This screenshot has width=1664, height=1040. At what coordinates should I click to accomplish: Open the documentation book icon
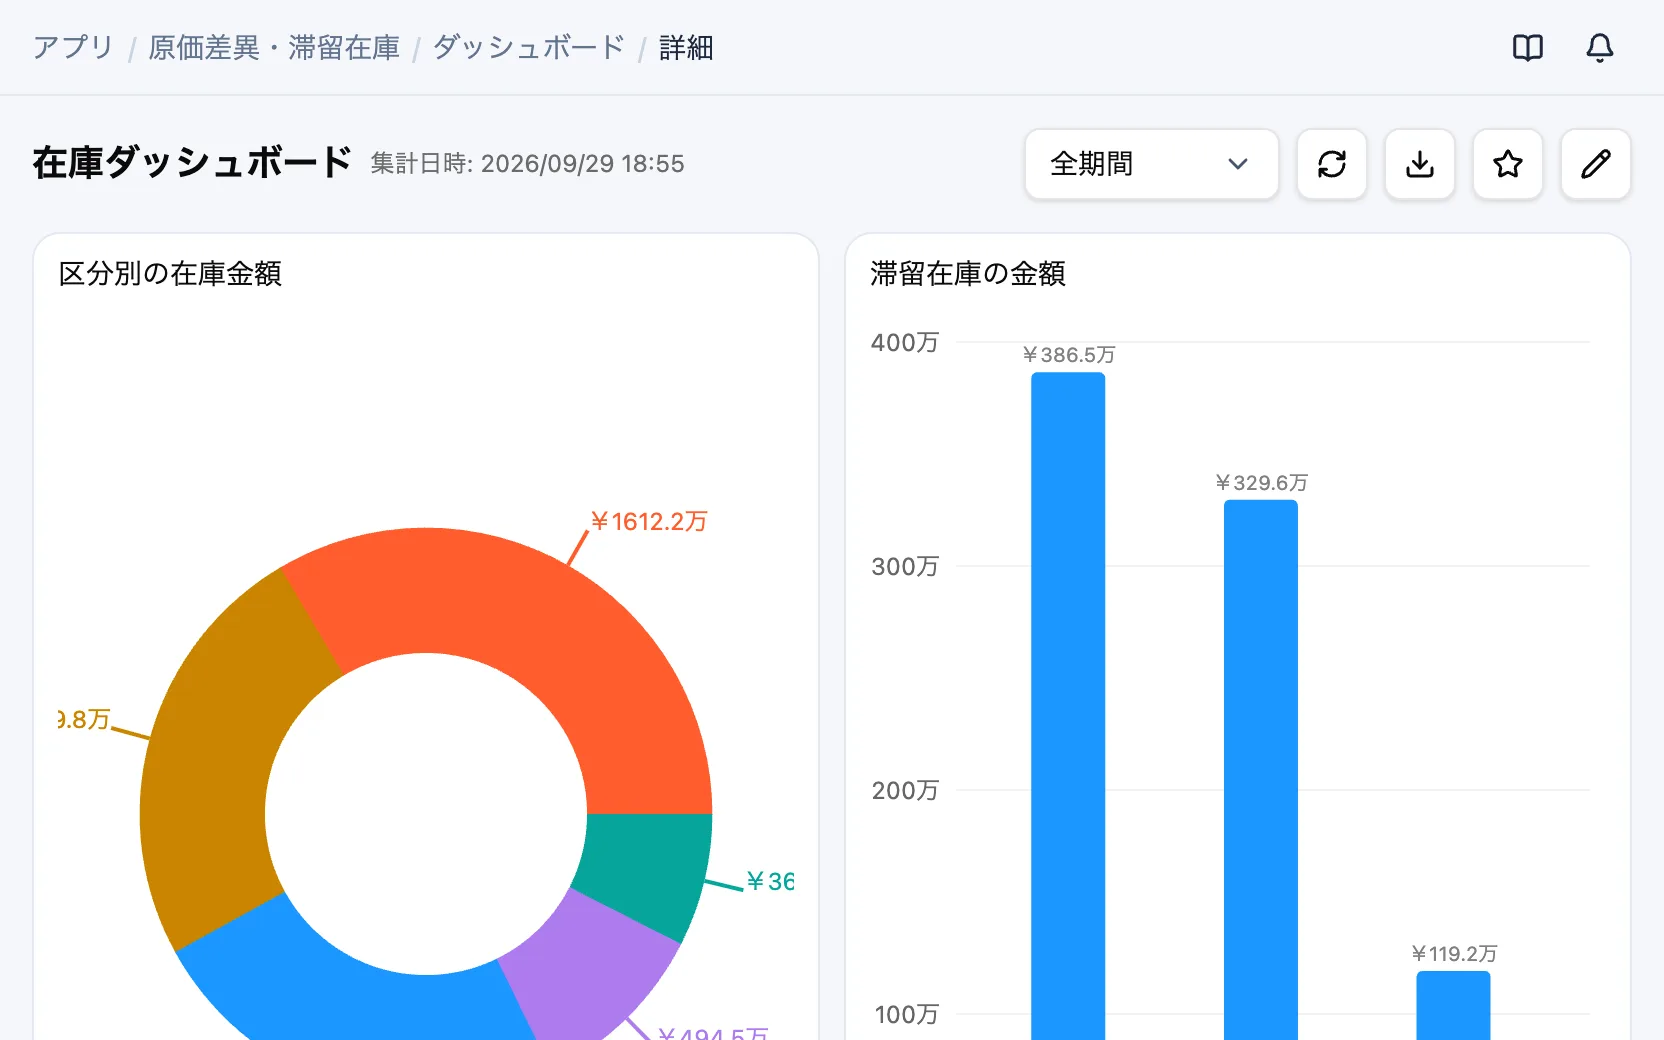(x=1528, y=47)
